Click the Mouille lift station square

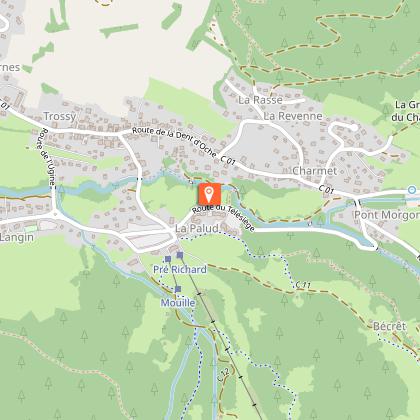click(x=178, y=289)
